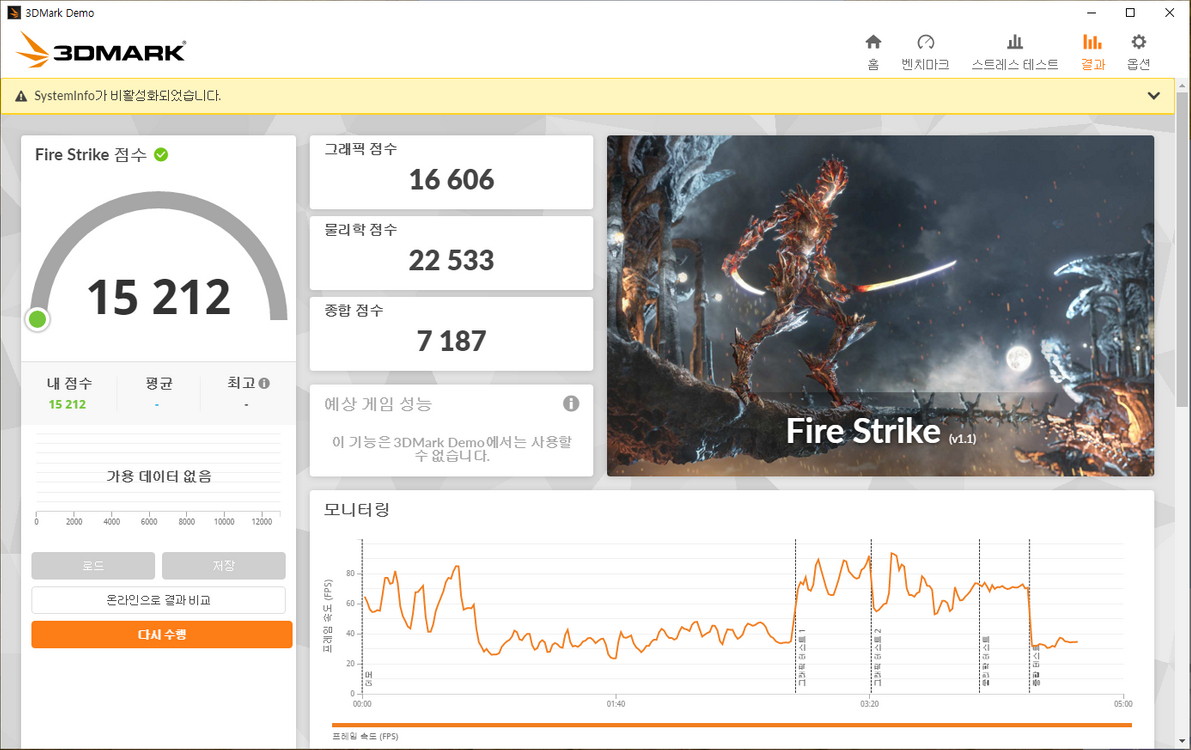
Task: Click the 03:20 time label on chart
Action: [870, 704]
